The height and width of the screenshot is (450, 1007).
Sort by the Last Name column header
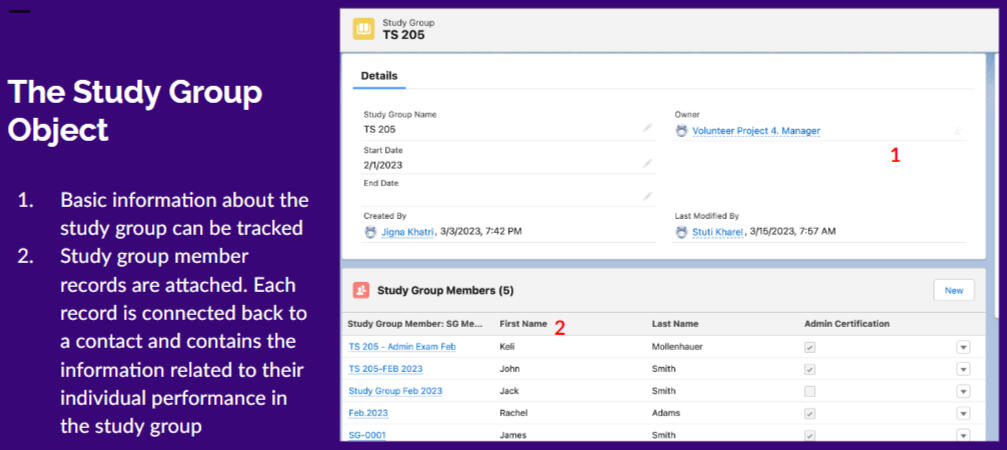coord(675,324)
